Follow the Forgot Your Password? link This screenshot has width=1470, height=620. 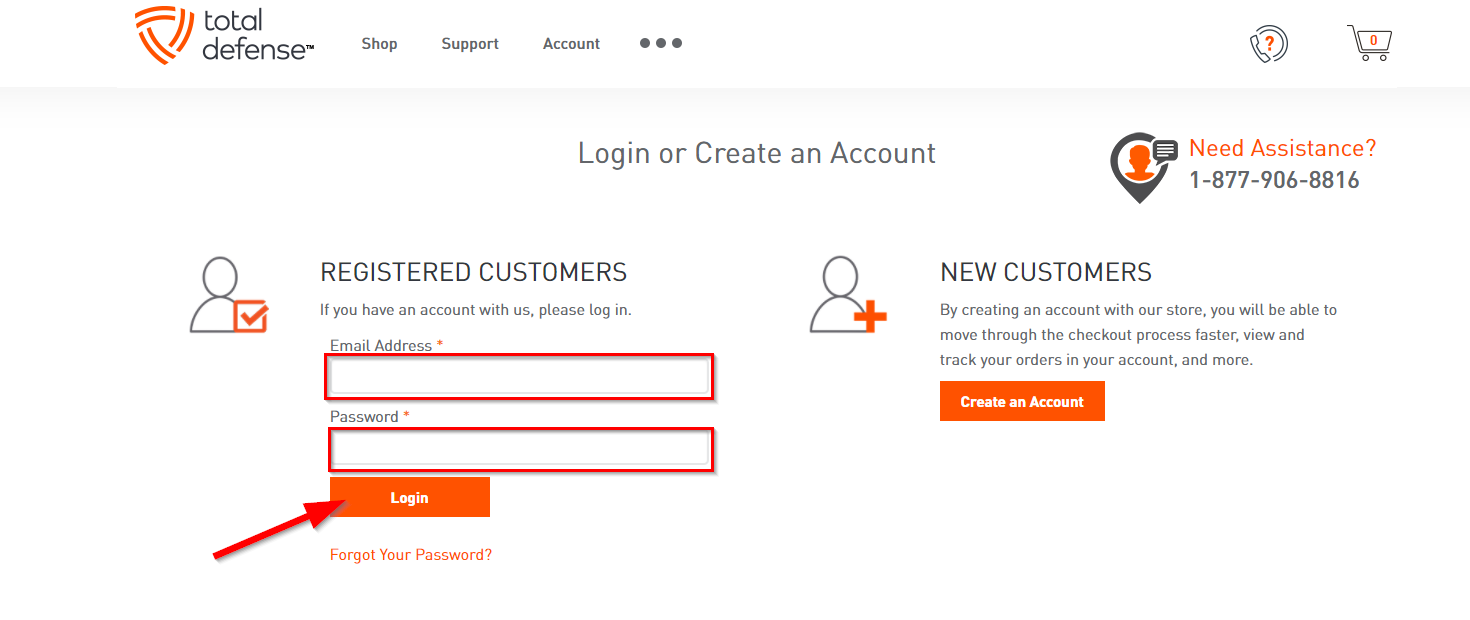coord(411,554)
